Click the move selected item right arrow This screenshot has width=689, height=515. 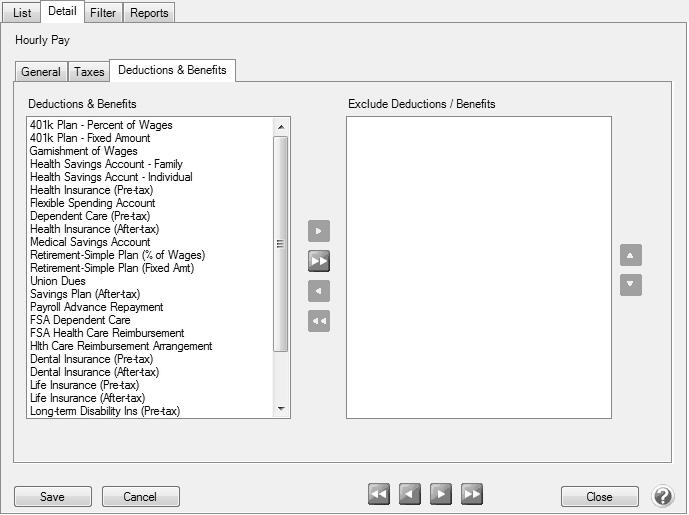point(319,232)
